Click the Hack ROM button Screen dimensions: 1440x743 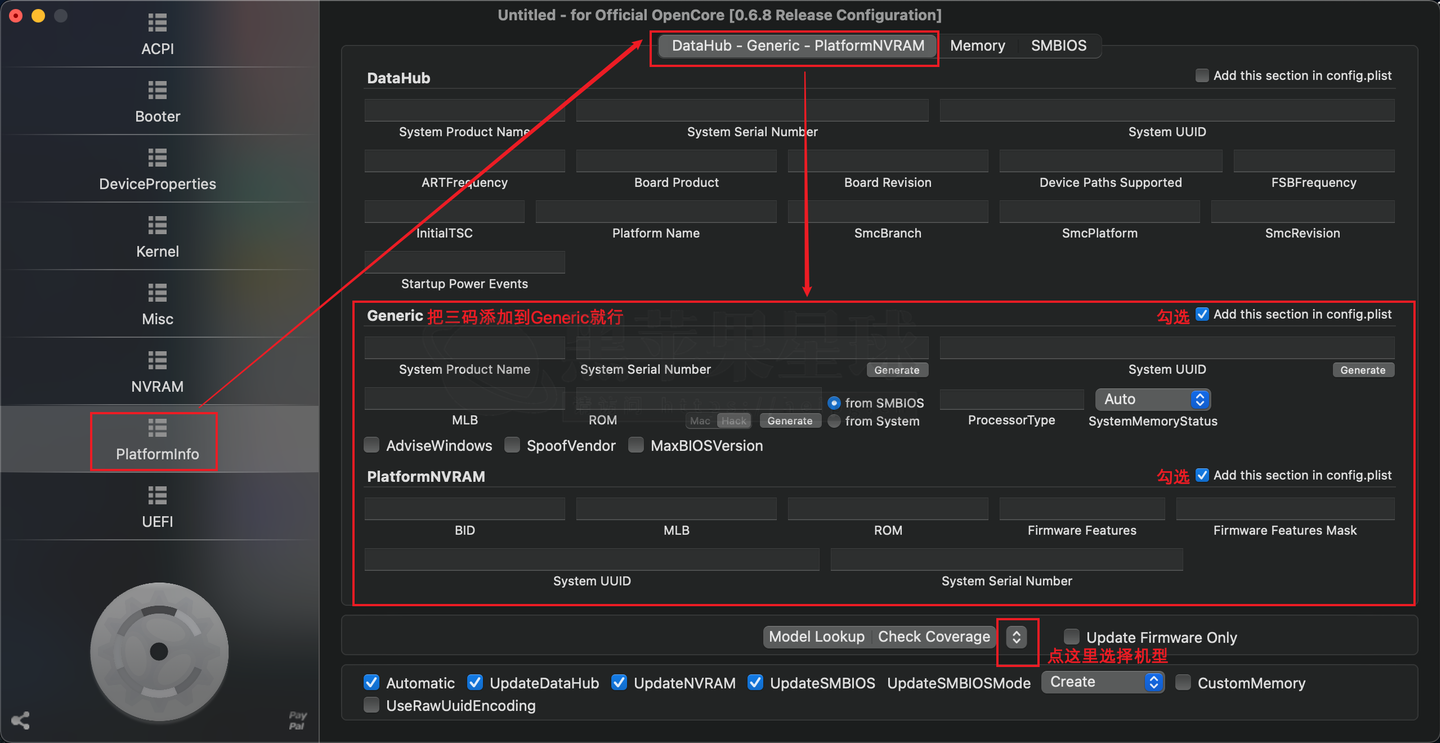pos(734,421)
